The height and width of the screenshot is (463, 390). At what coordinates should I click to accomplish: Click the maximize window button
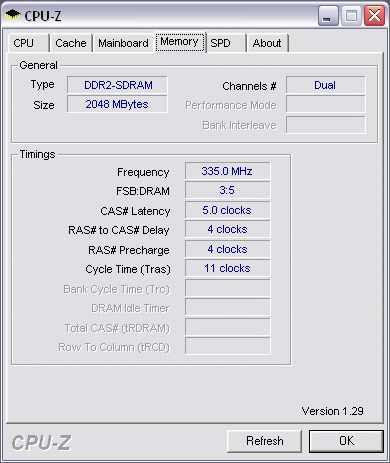coord(351,15)
